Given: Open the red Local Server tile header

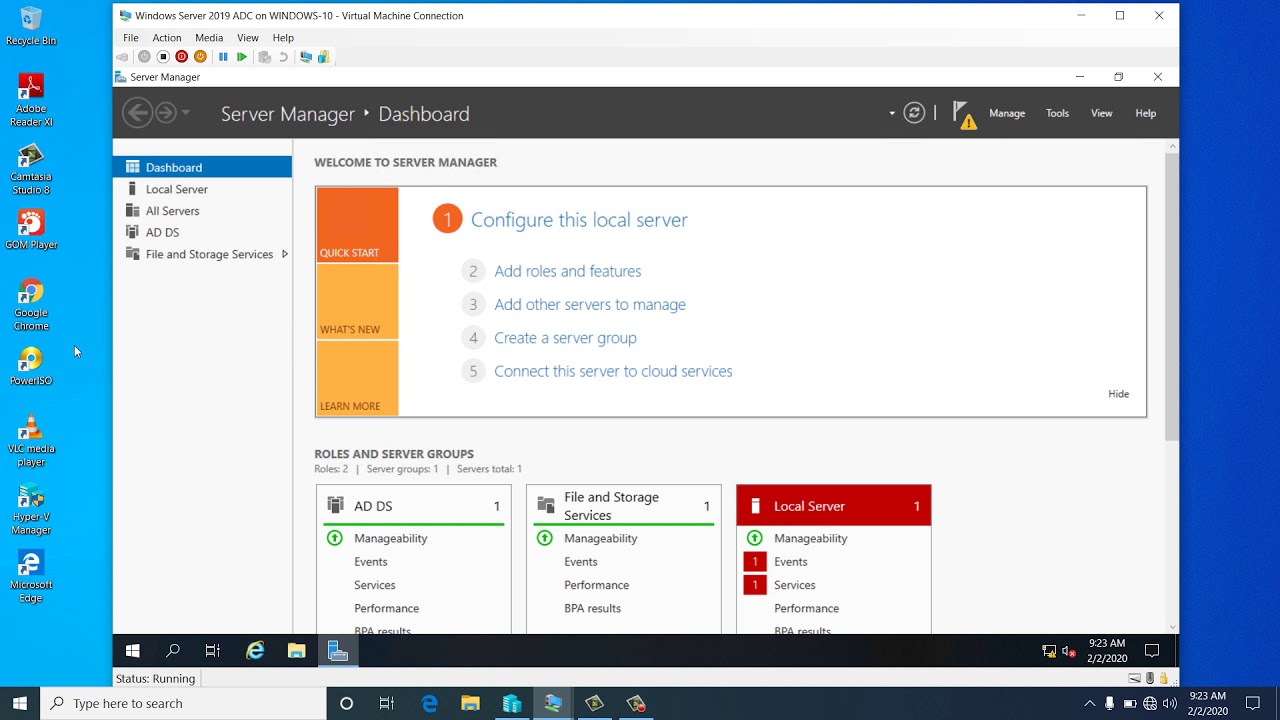Looking at the screenshot, I should [834, 506].
